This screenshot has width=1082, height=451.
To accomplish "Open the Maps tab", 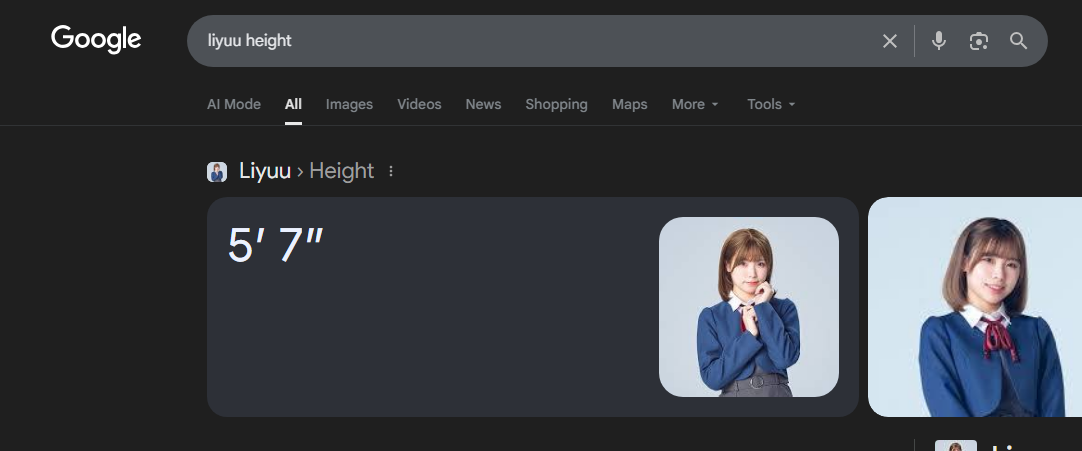I will tap(629, 104).
